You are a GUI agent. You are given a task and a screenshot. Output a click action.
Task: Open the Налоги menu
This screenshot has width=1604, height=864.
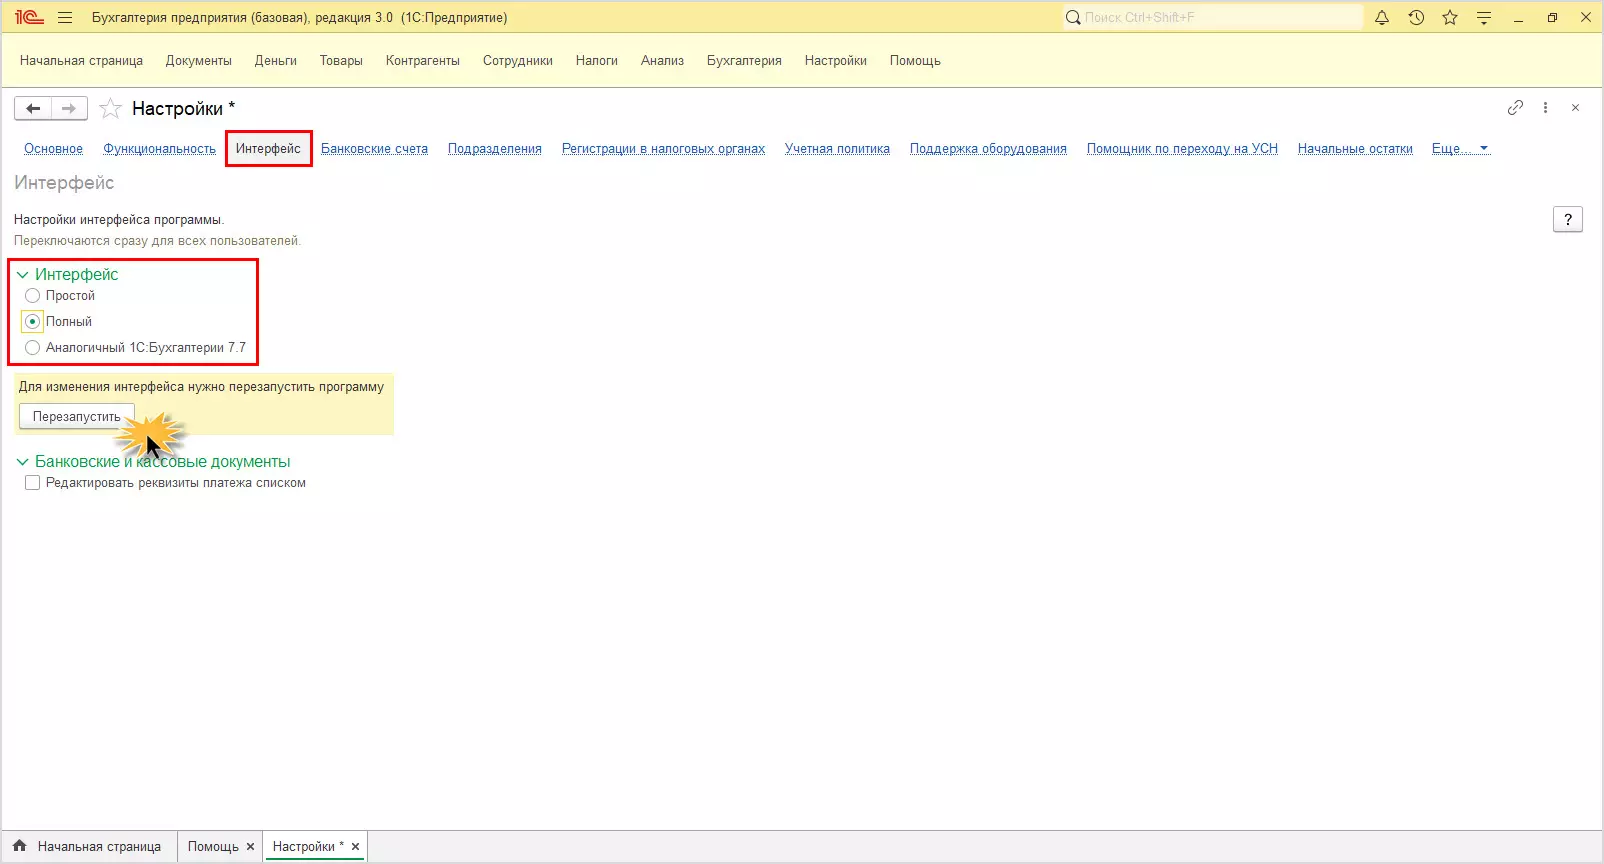pos(597,61)
